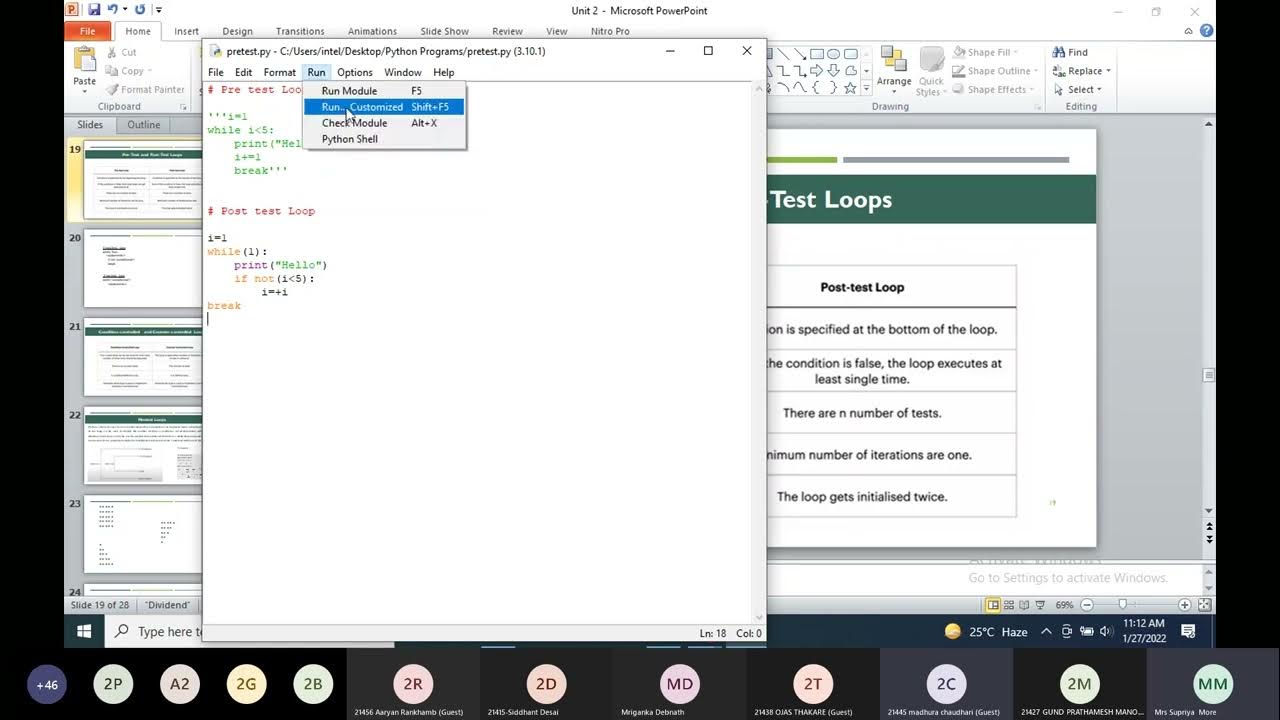Click Fit slide to current window icon
1280x720 pixels.
click(x=1204, y=605)
